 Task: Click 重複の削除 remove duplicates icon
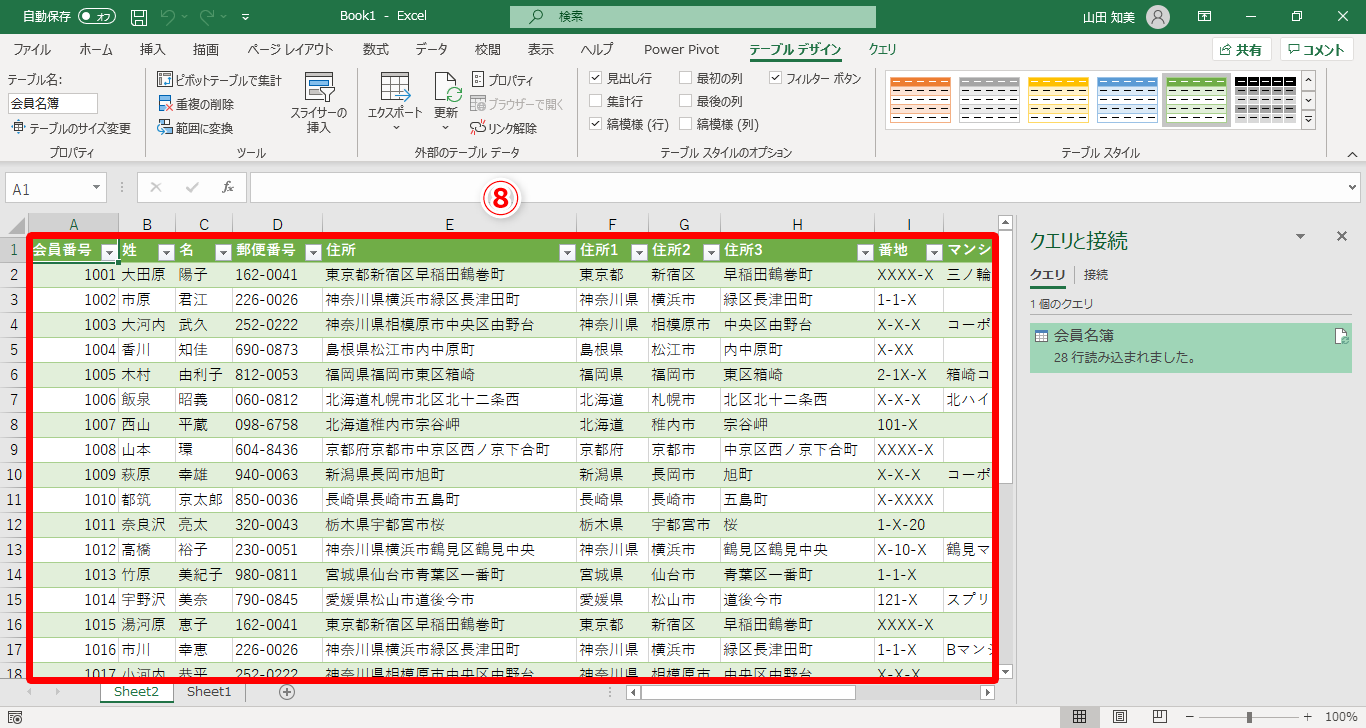pos(167,104)
